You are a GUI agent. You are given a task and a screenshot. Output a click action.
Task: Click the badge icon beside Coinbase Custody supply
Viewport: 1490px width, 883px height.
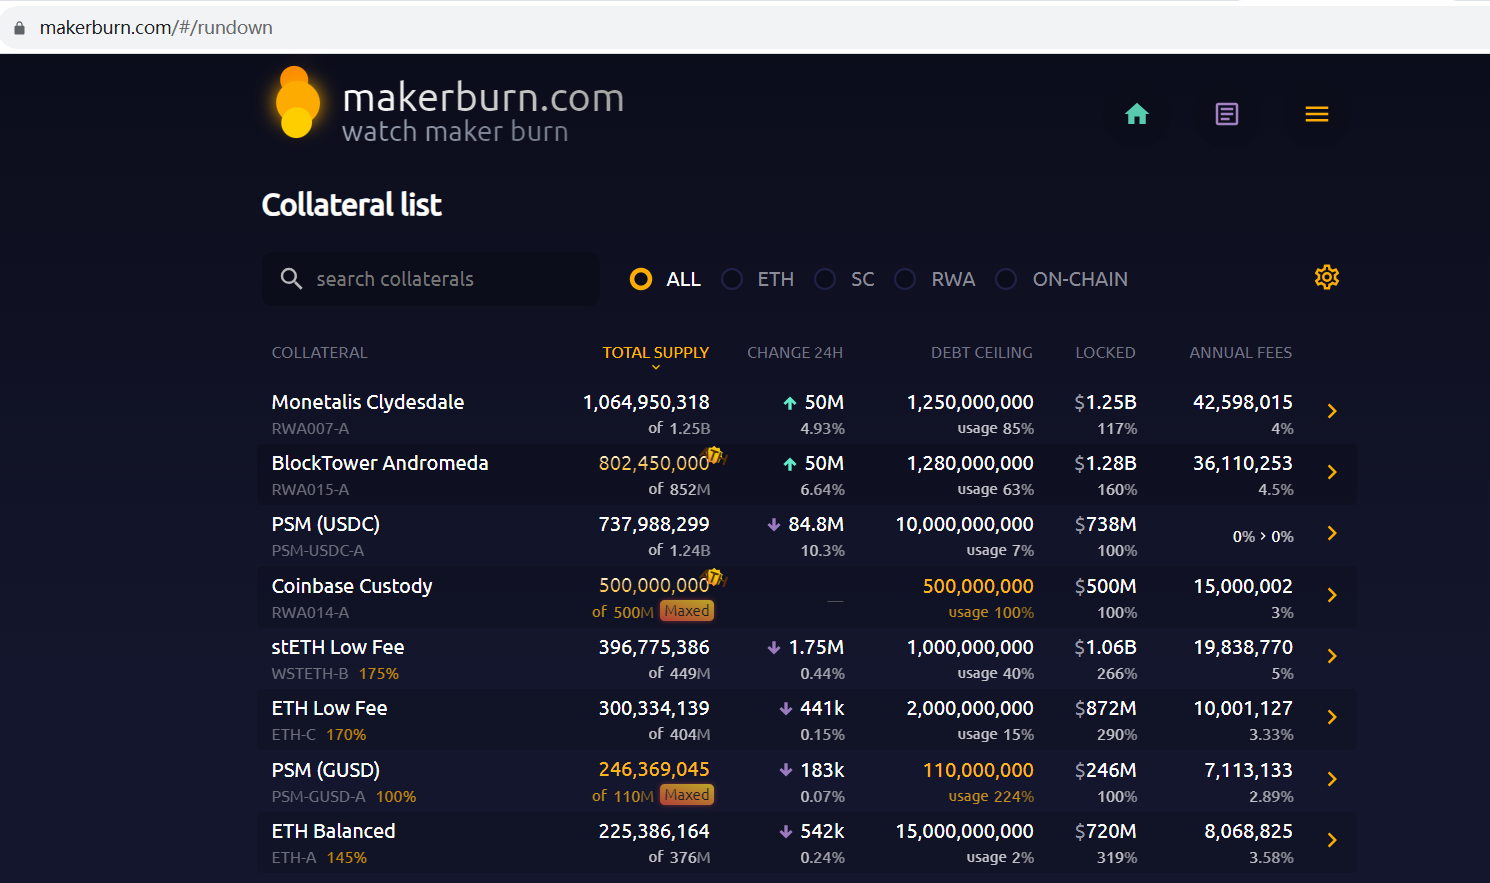coord(716,578)
